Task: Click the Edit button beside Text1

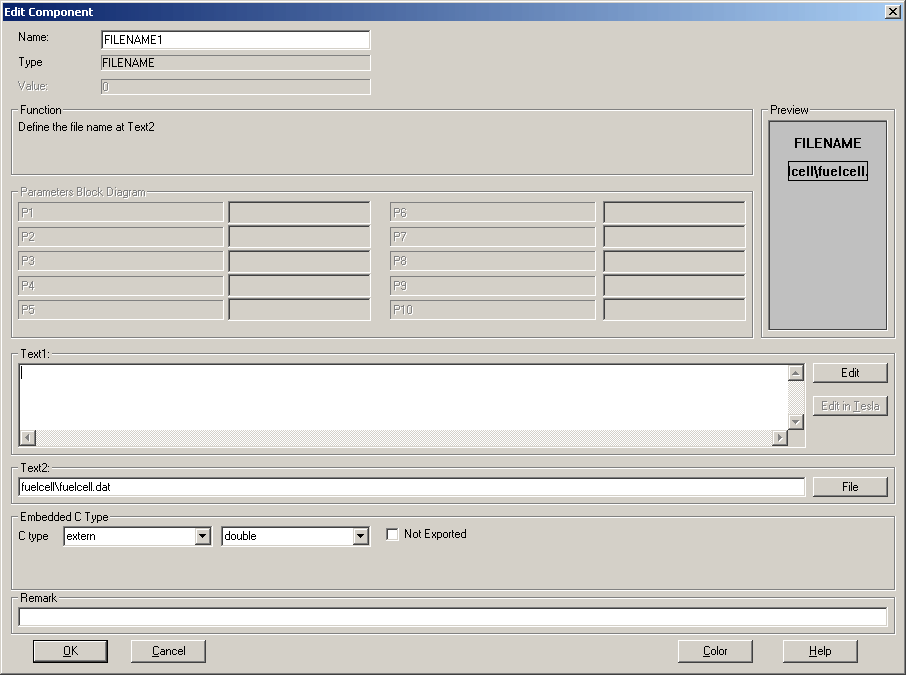Action: click(850, 373)
